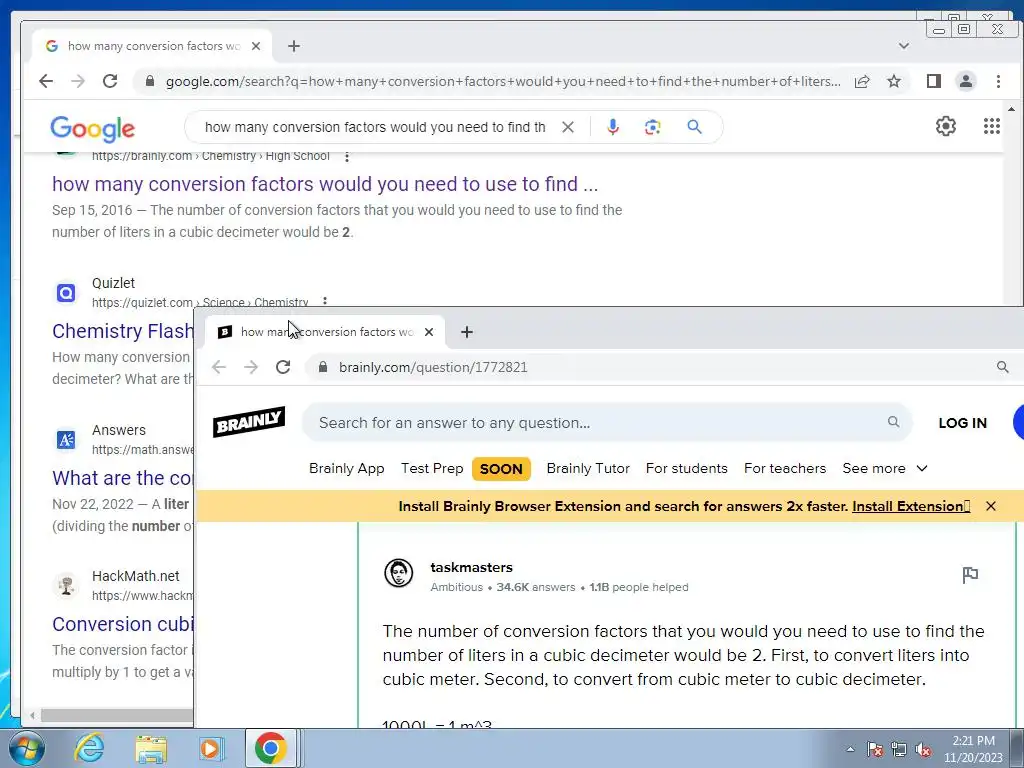Click the horizontal scrollbar in Google window
This screenshot has width=1024, height=768.
[116, 715]
